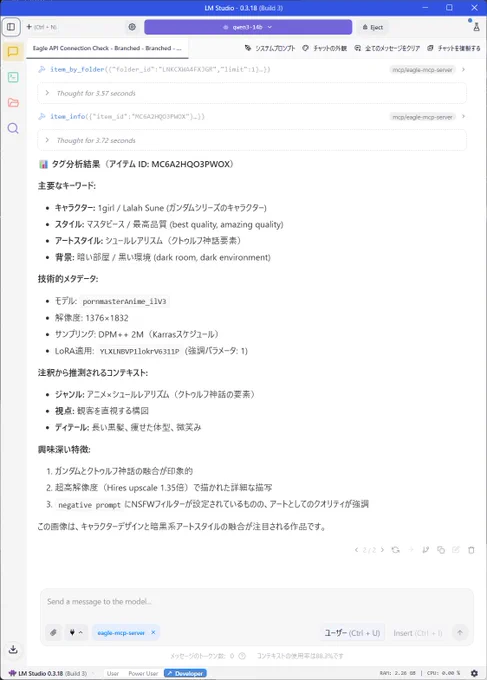Click the mcp/eagle-mcp-server badge on item_by_folder
The height and width of the screenshot is (680, 487).
[422, 69]
